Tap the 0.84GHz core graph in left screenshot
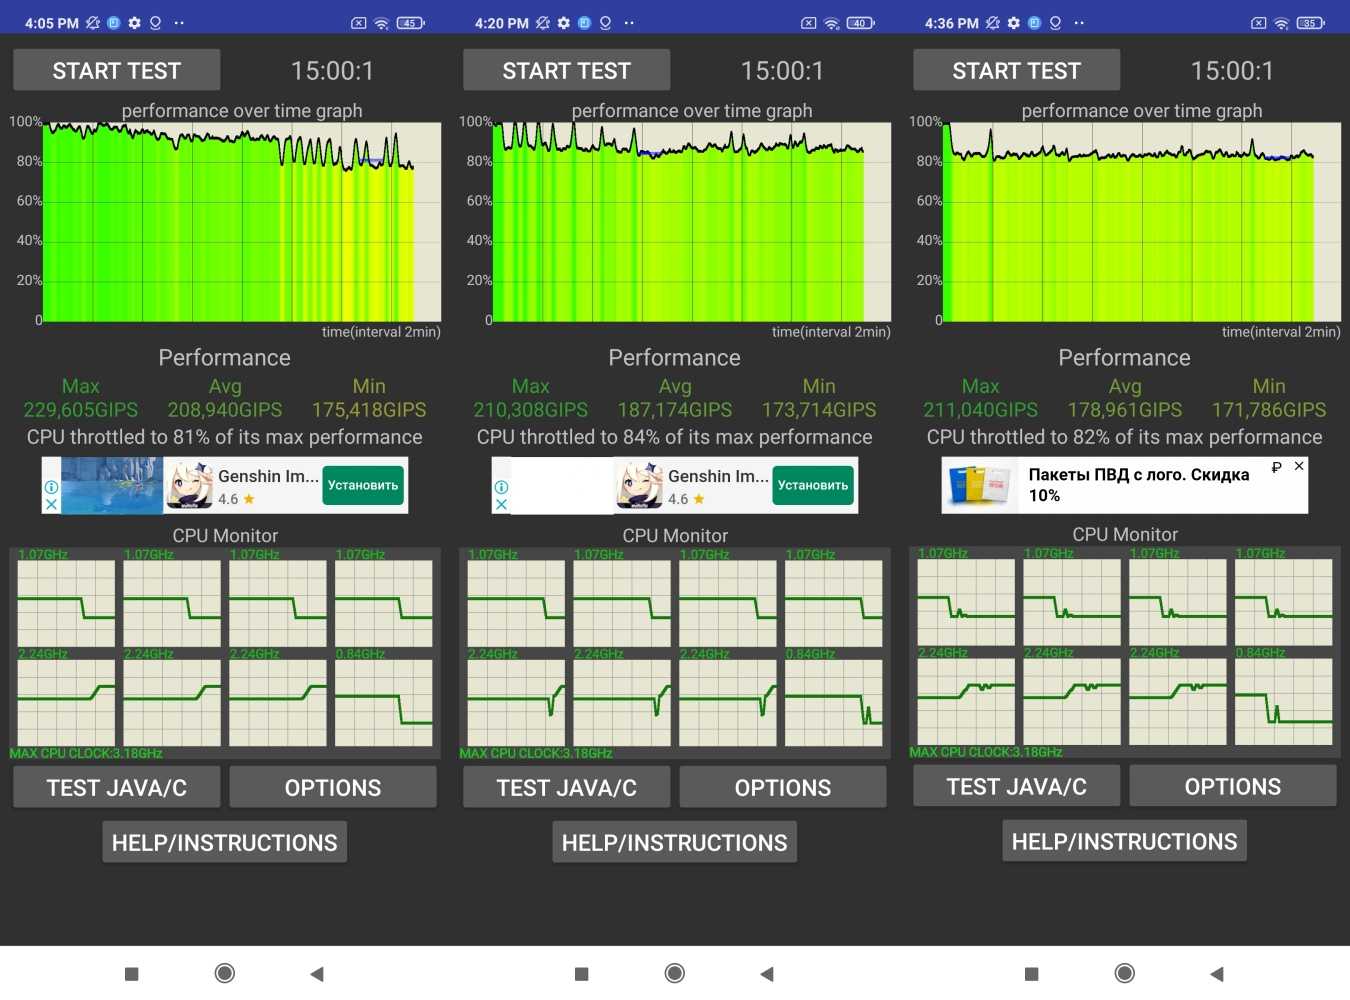Image resolution: width=1350 pixels, height=1000 pixels. (383, 702)
